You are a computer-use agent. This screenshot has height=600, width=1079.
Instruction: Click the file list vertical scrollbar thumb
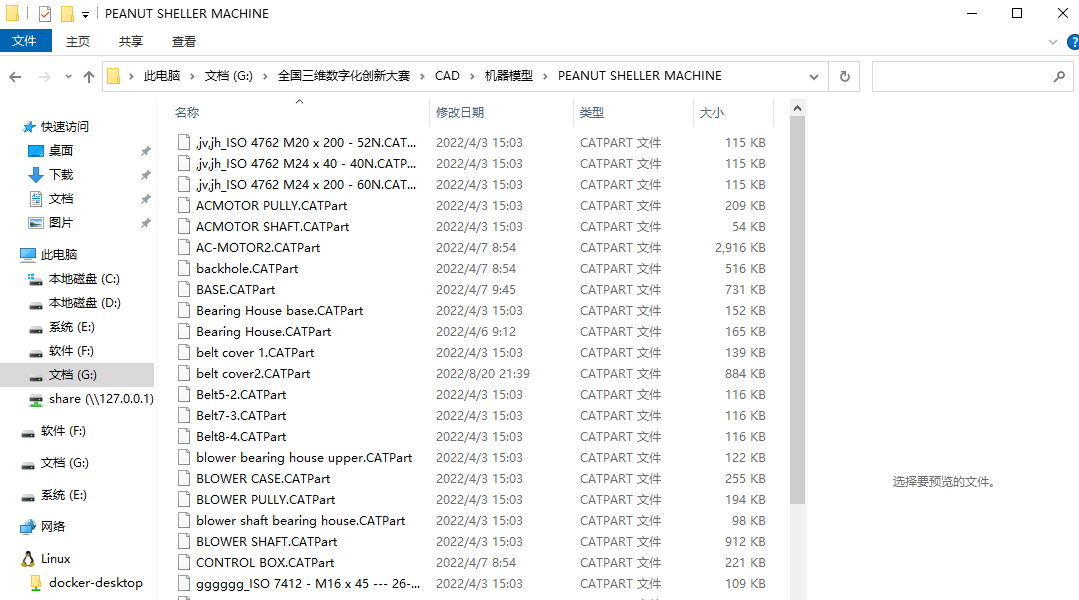797,310
